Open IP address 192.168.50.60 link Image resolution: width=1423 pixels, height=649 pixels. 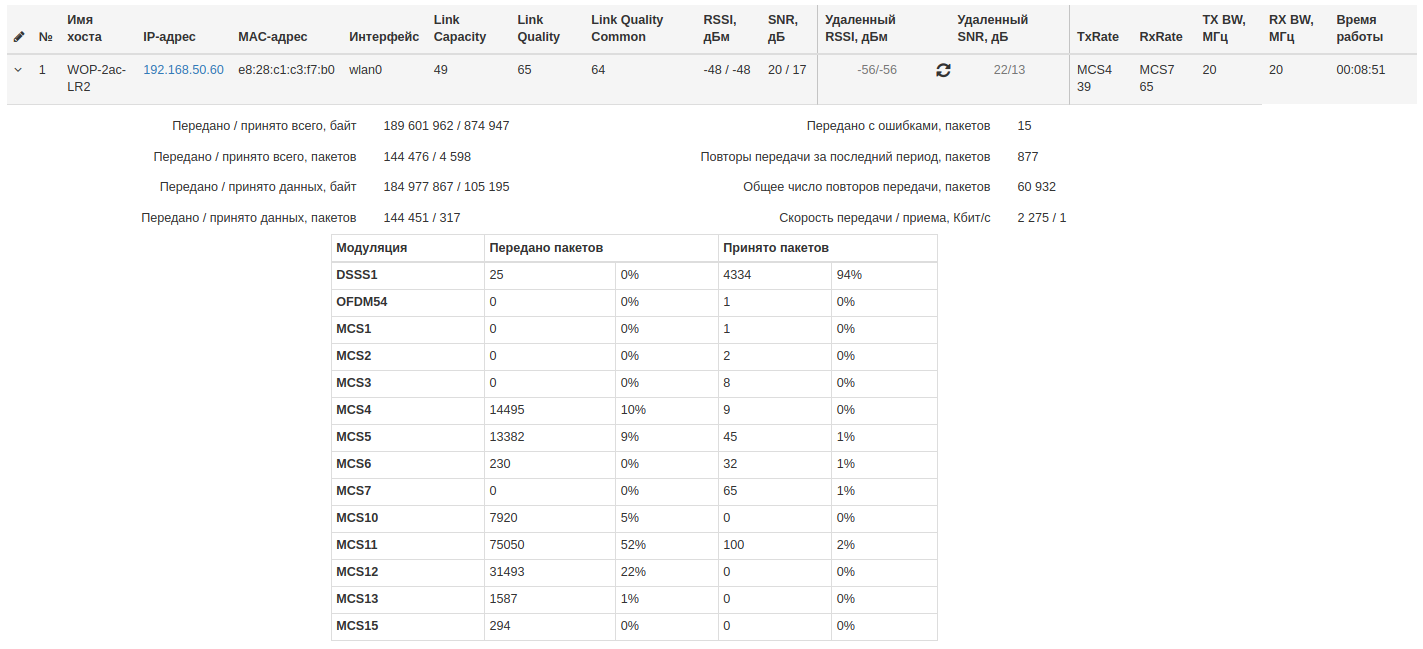coord(183,70)
